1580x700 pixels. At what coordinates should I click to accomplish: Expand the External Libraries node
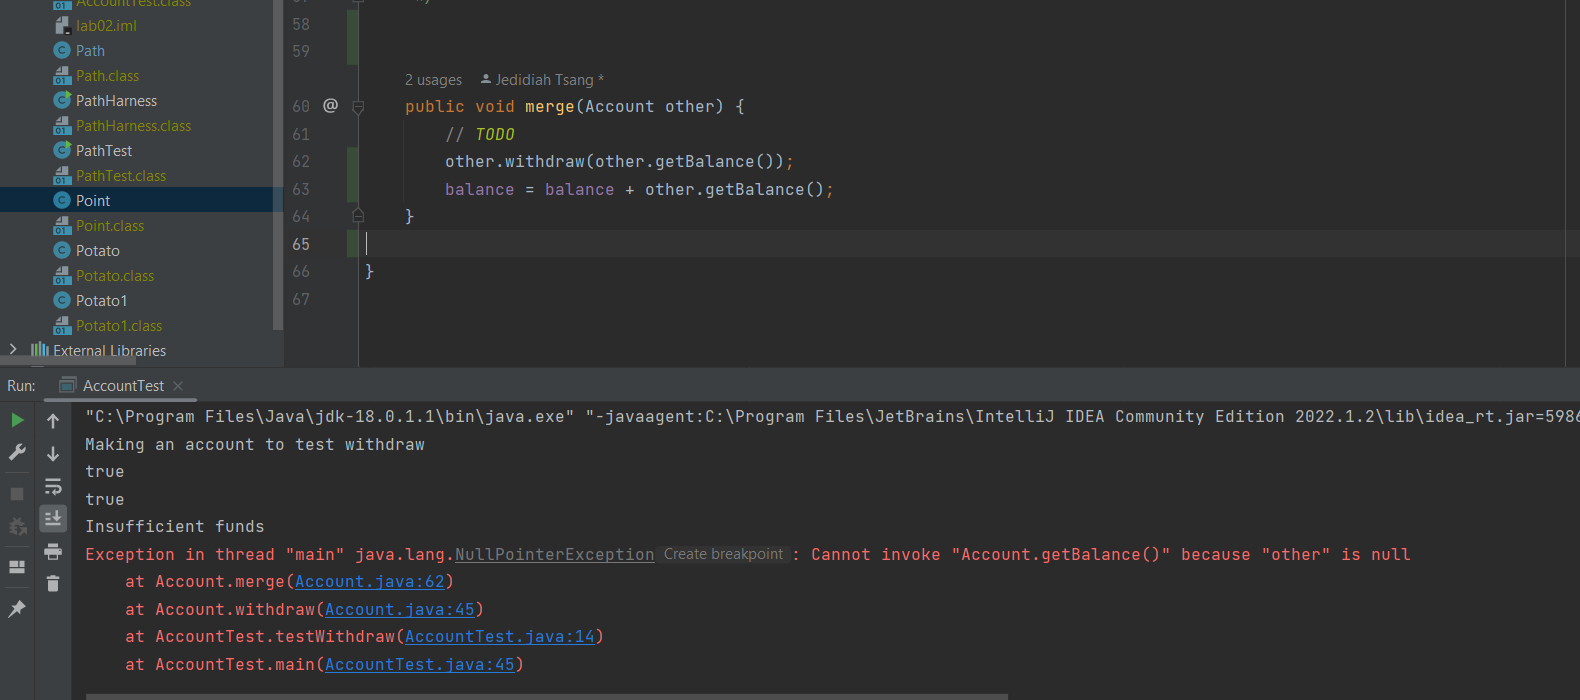click(x=13, y=349)
